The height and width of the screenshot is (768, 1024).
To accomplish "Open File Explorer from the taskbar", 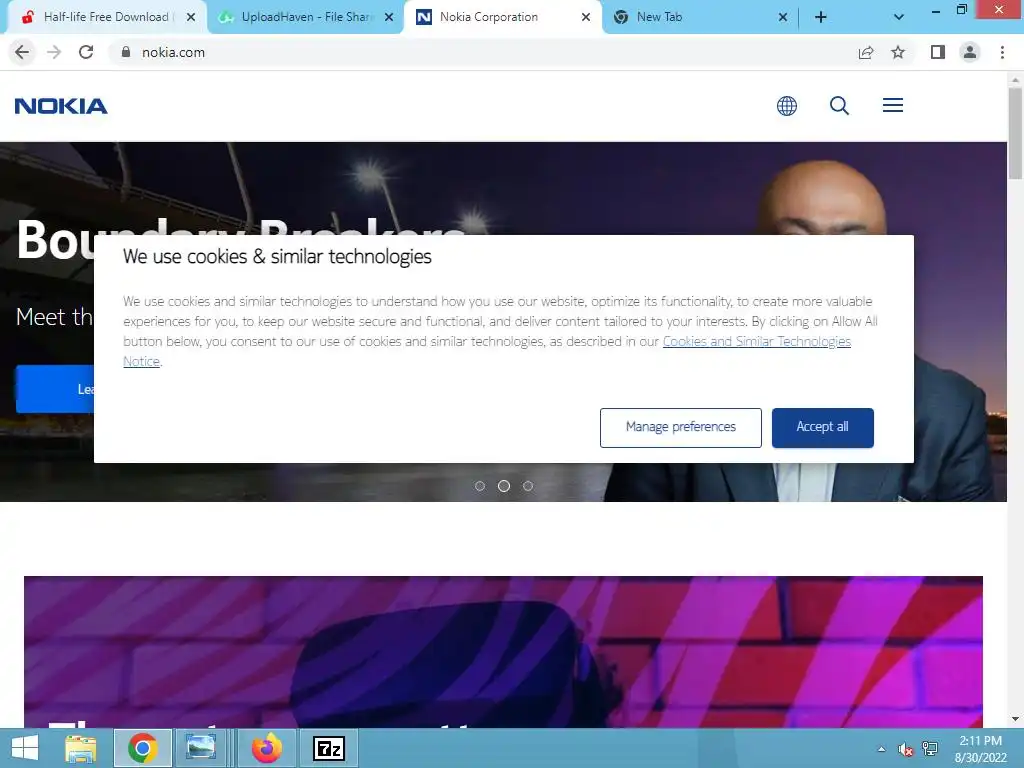I will [x=80, y=748].
